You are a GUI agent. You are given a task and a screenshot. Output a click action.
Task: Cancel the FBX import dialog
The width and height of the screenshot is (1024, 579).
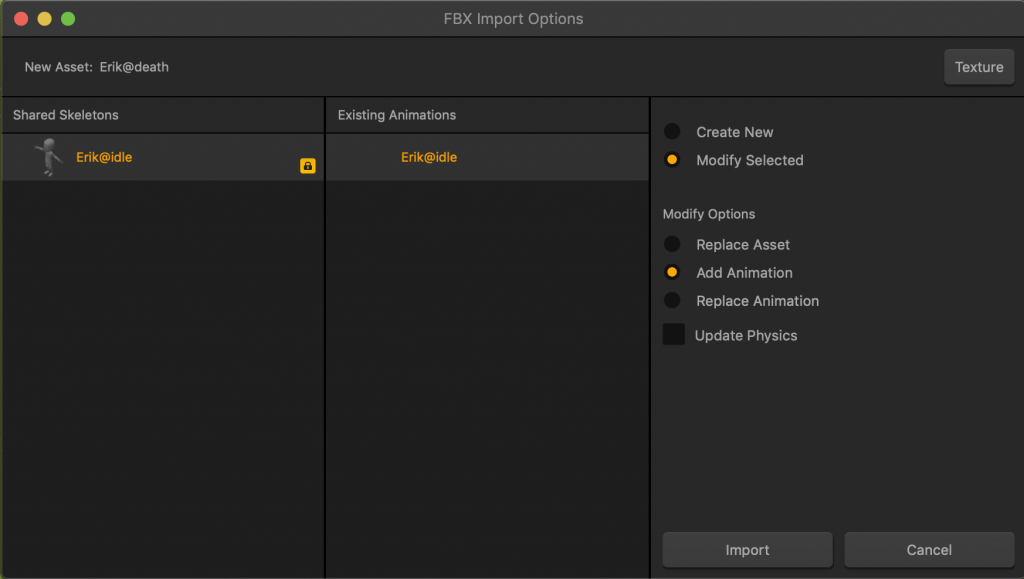(x=929, y=550)
